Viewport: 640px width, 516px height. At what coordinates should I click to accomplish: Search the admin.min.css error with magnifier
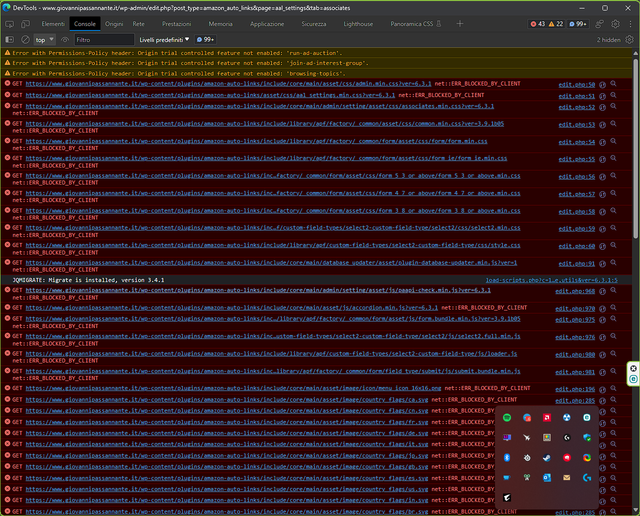(613, 84)
